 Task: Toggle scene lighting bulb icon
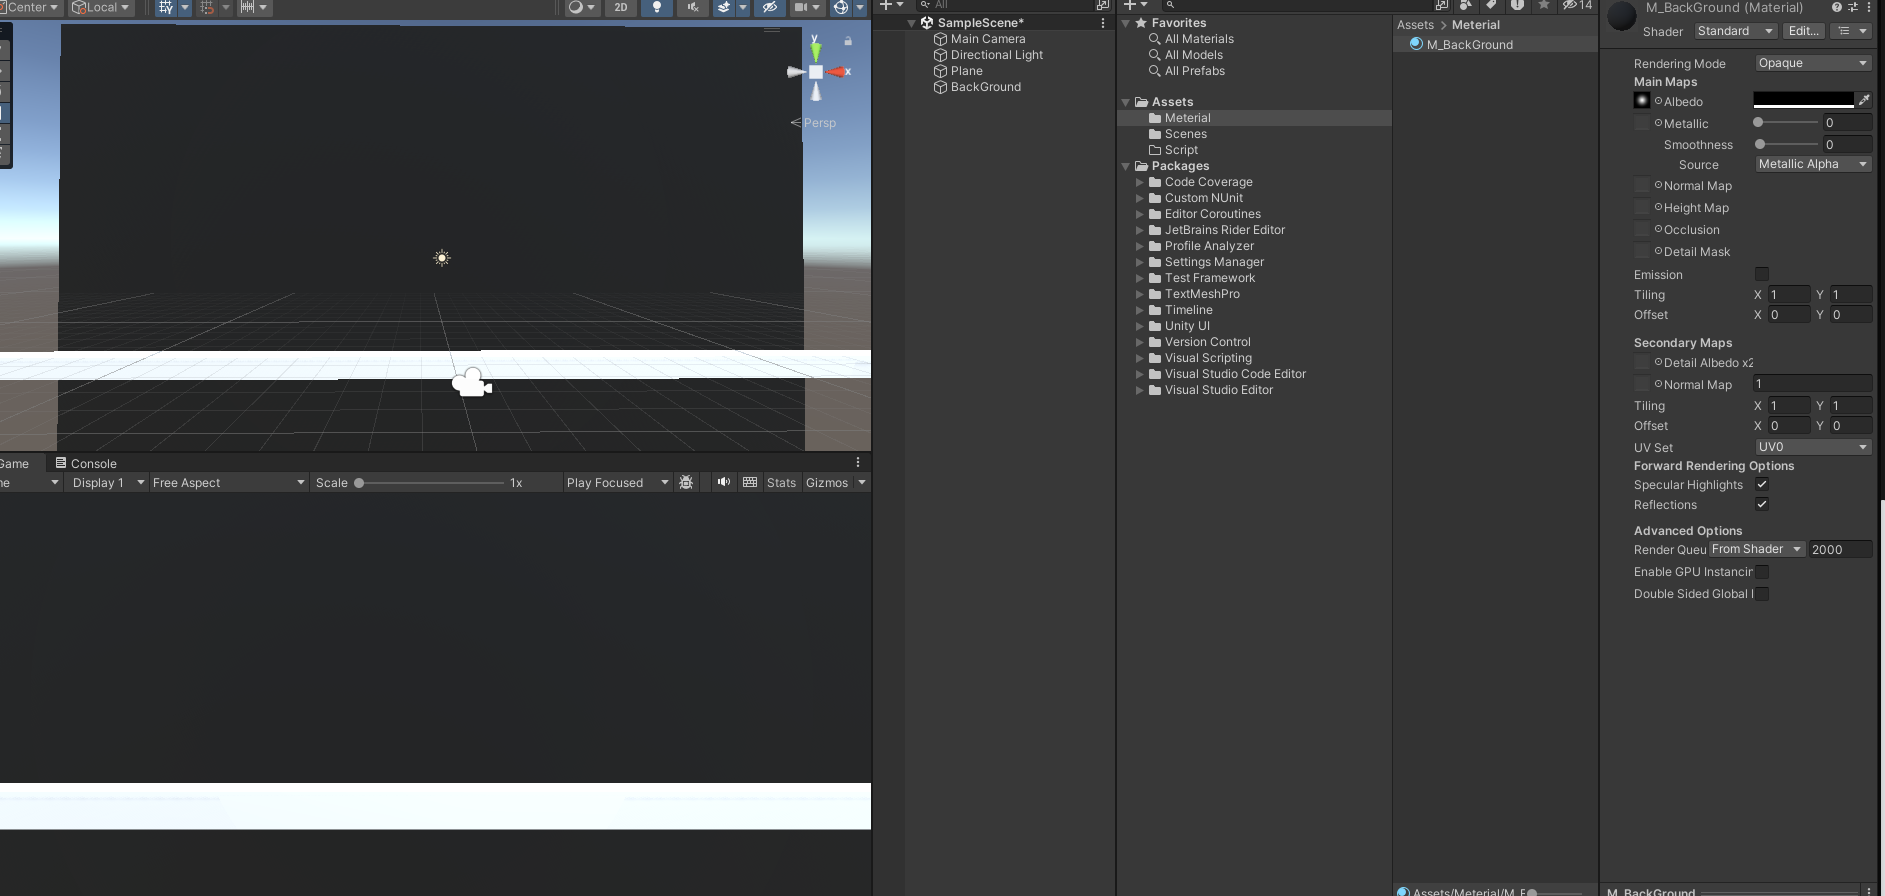click(657, 7)
